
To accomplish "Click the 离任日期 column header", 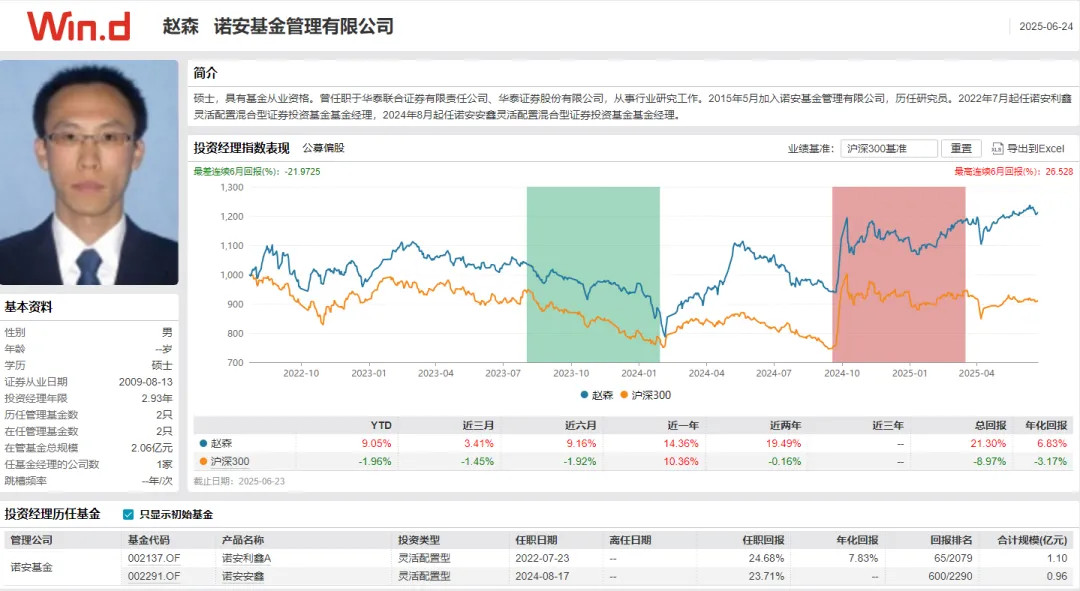I will [x=630, y=540].
